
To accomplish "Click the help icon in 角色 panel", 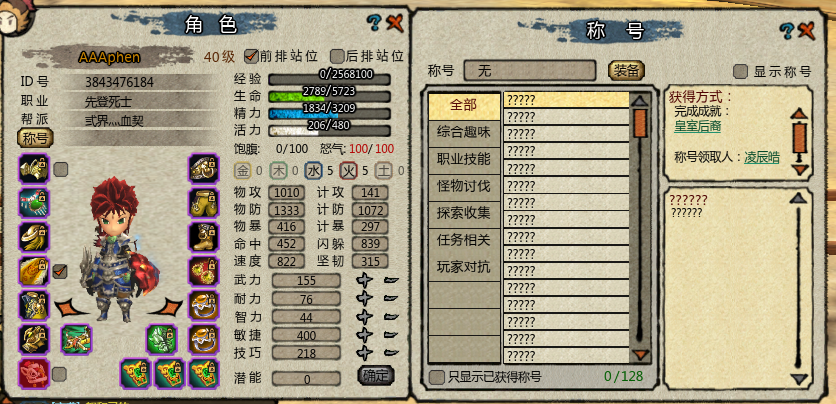I will click(375, 22).
